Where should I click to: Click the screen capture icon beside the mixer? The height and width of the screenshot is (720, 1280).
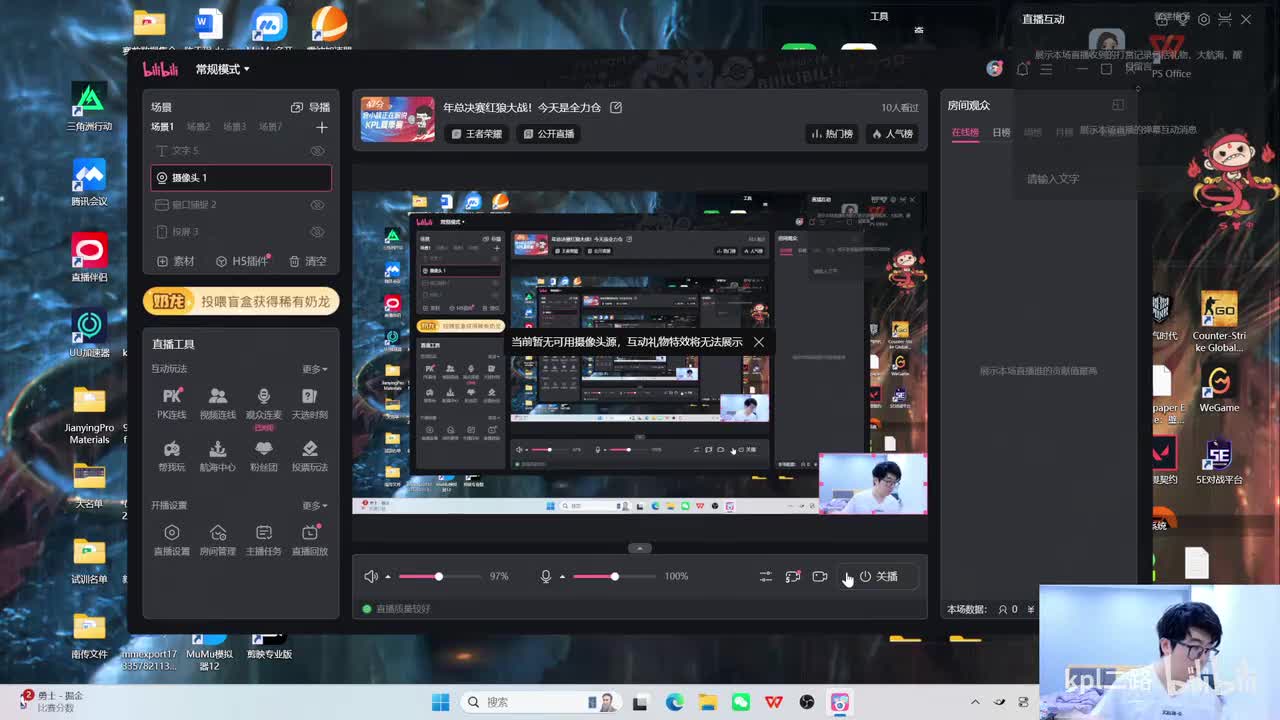pos(793,576)
